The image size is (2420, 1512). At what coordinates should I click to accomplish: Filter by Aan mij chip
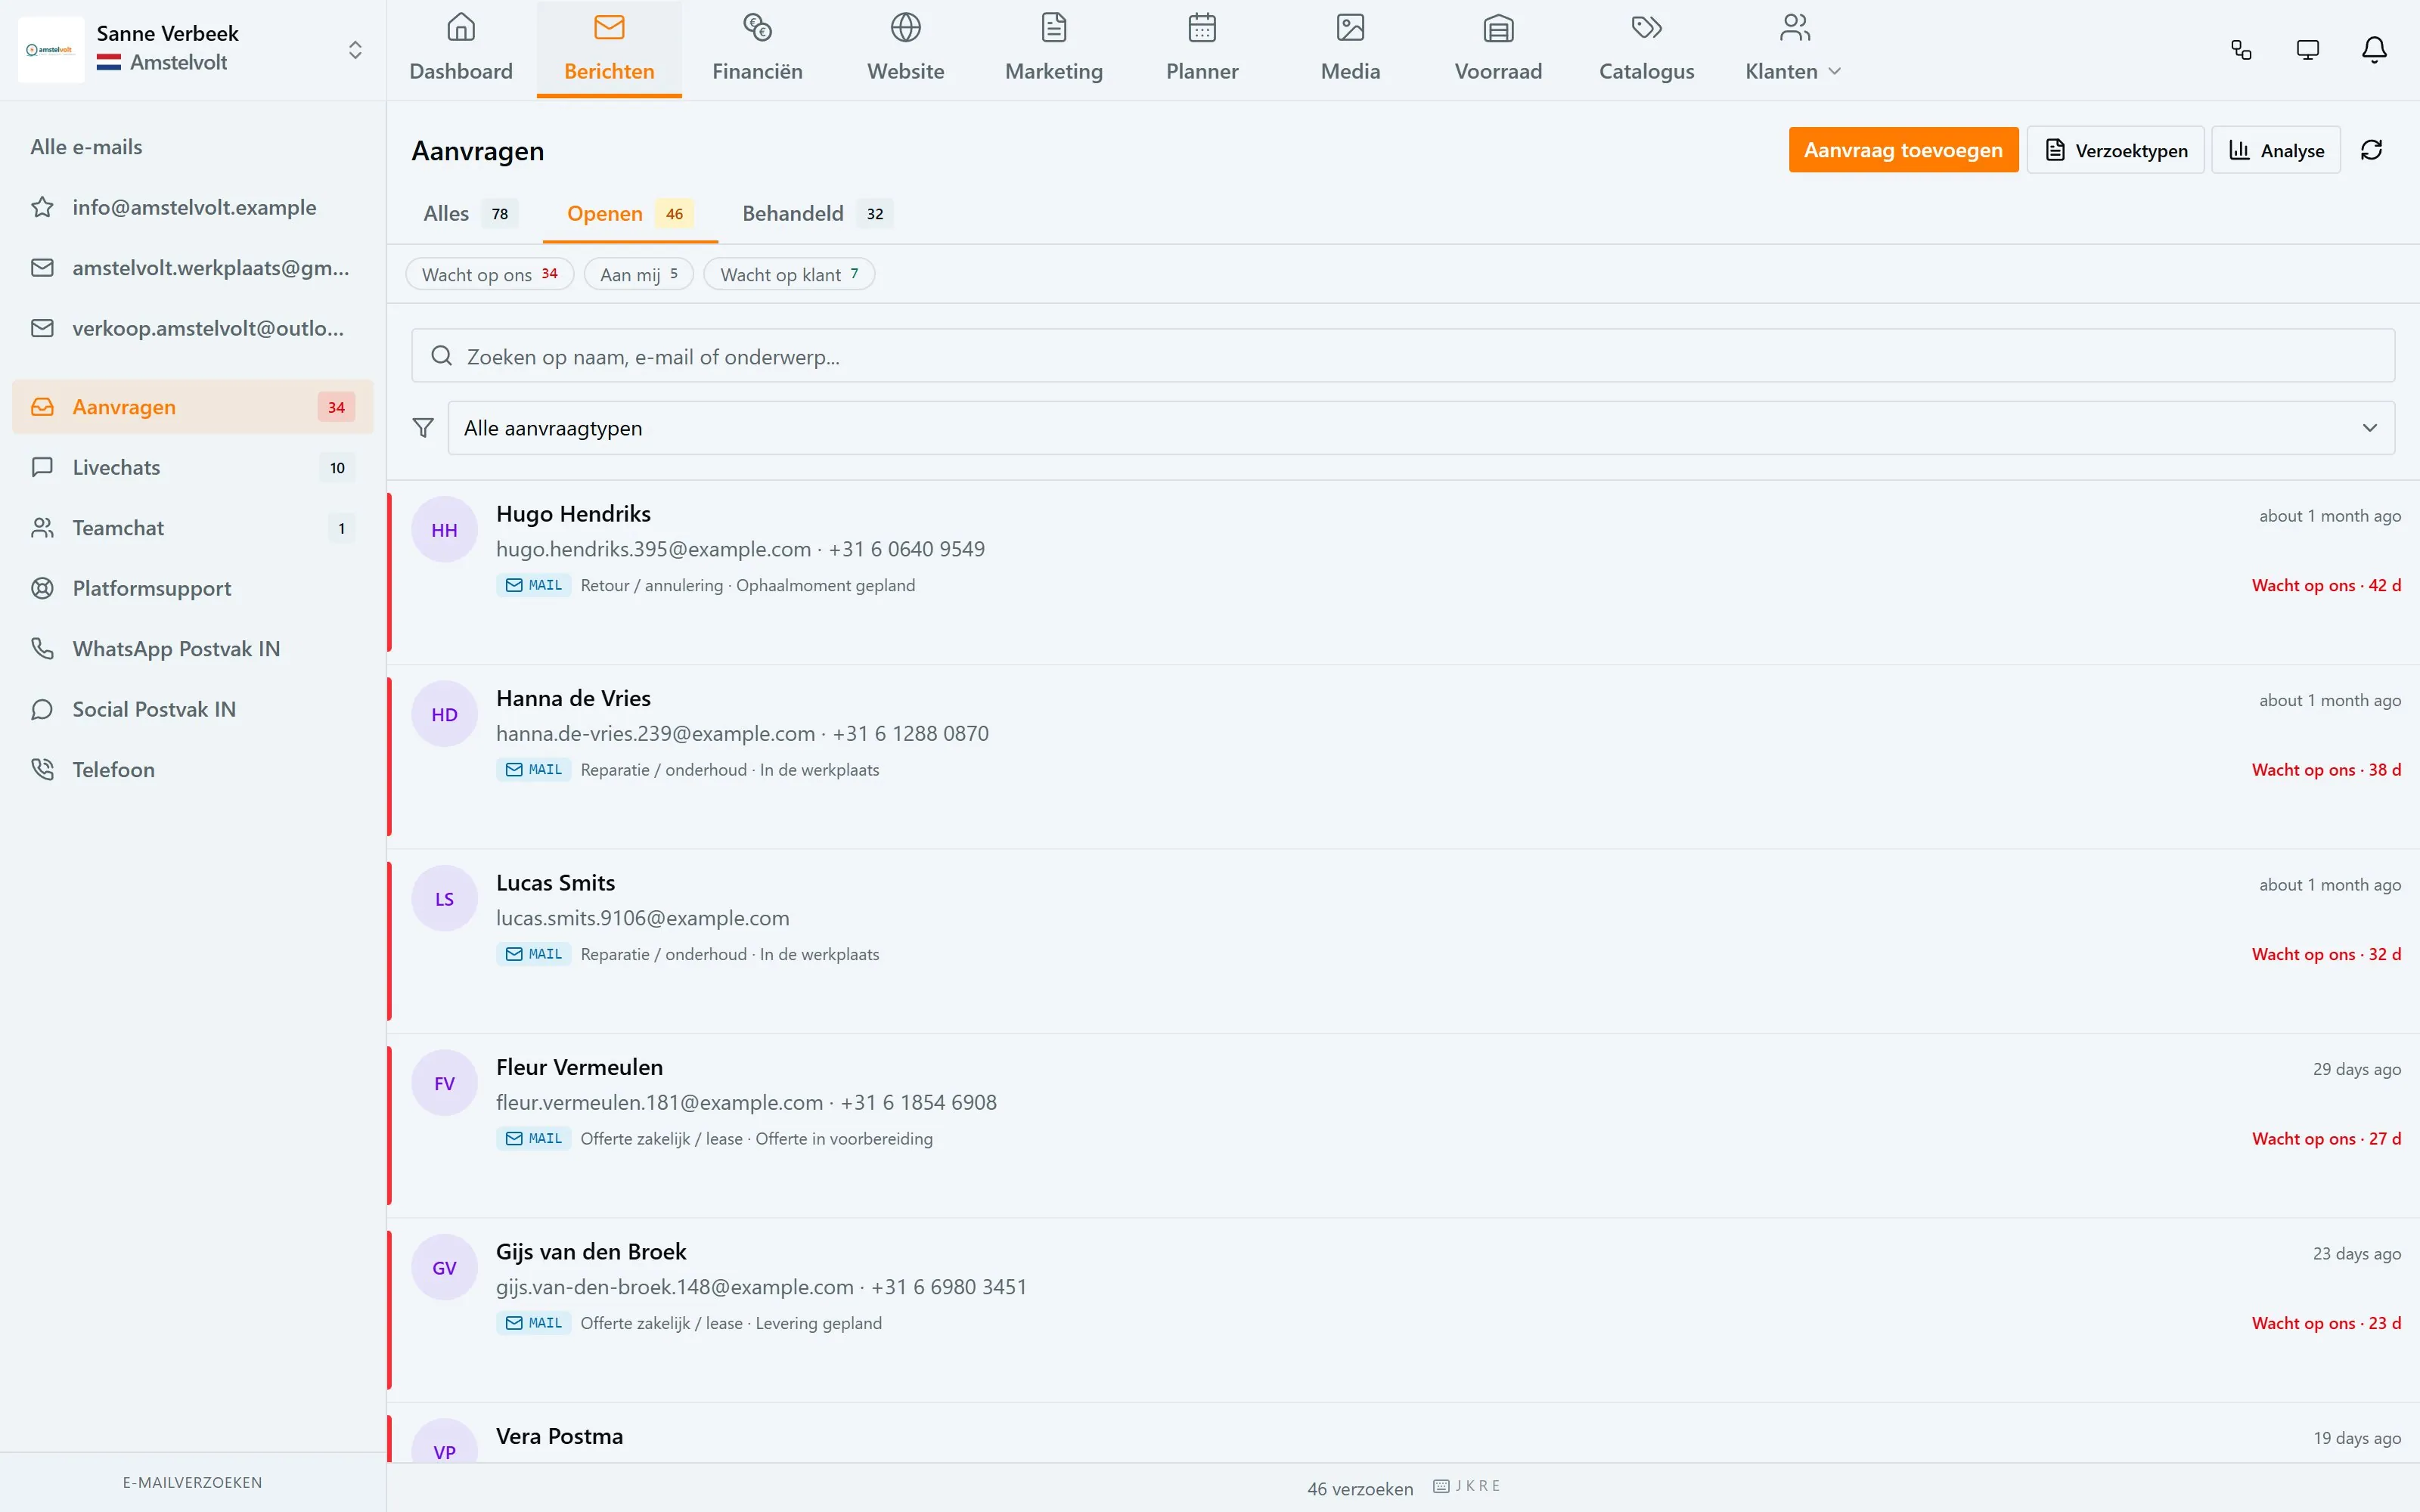coord(639,274)
